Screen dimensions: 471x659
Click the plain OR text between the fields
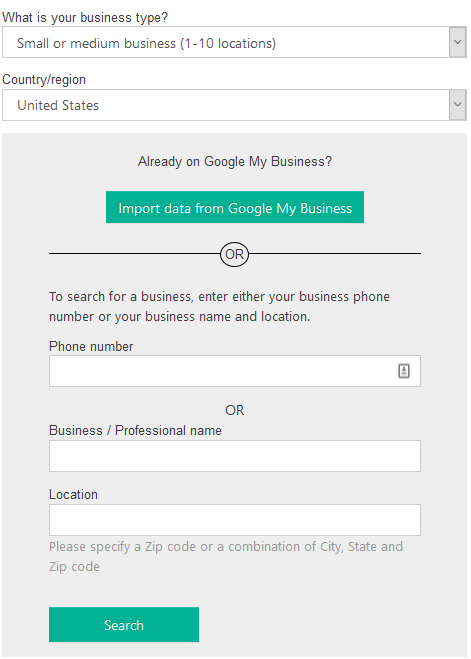pyautogui.click(x=234, y=410)
